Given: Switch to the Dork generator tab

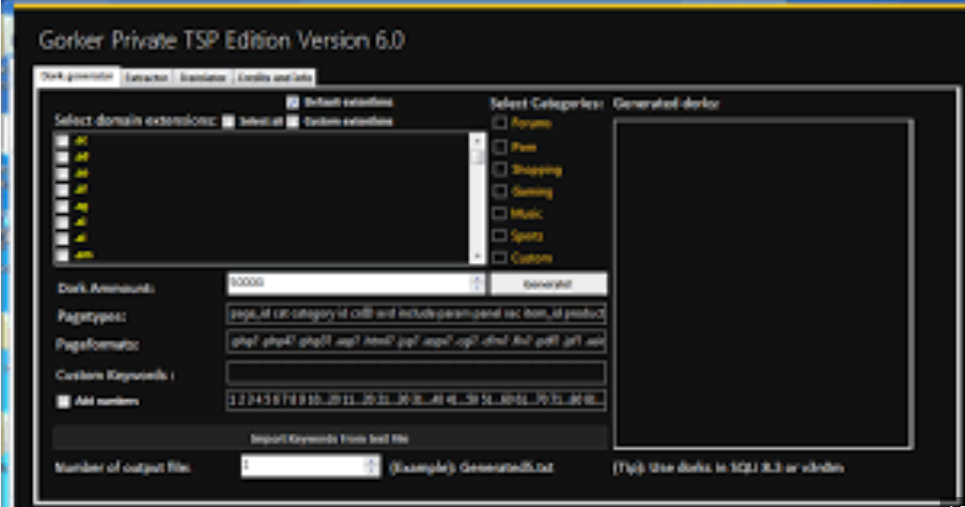Looking at the screenshot, I should click(76, 76).
